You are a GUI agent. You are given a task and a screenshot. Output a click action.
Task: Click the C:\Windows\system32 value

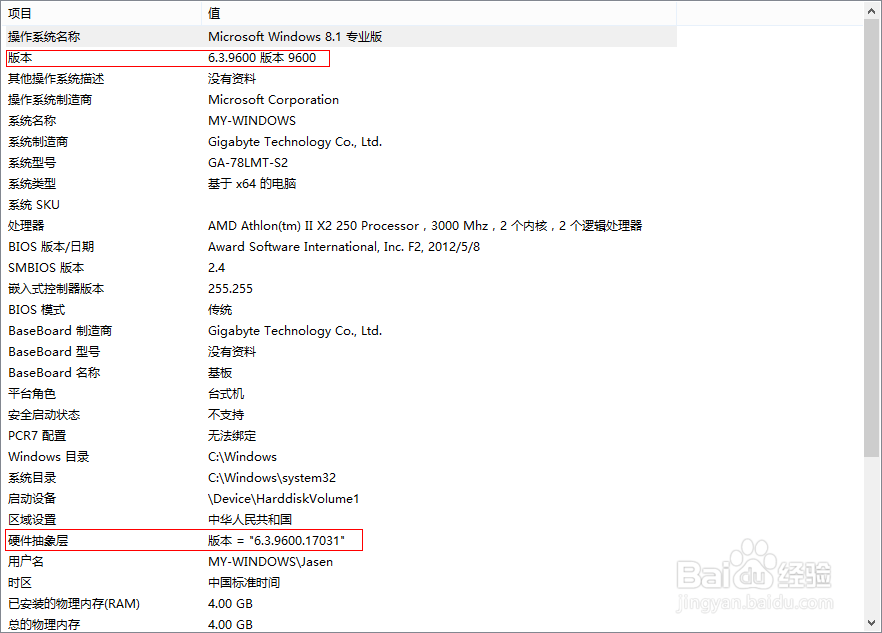point(272,478)
